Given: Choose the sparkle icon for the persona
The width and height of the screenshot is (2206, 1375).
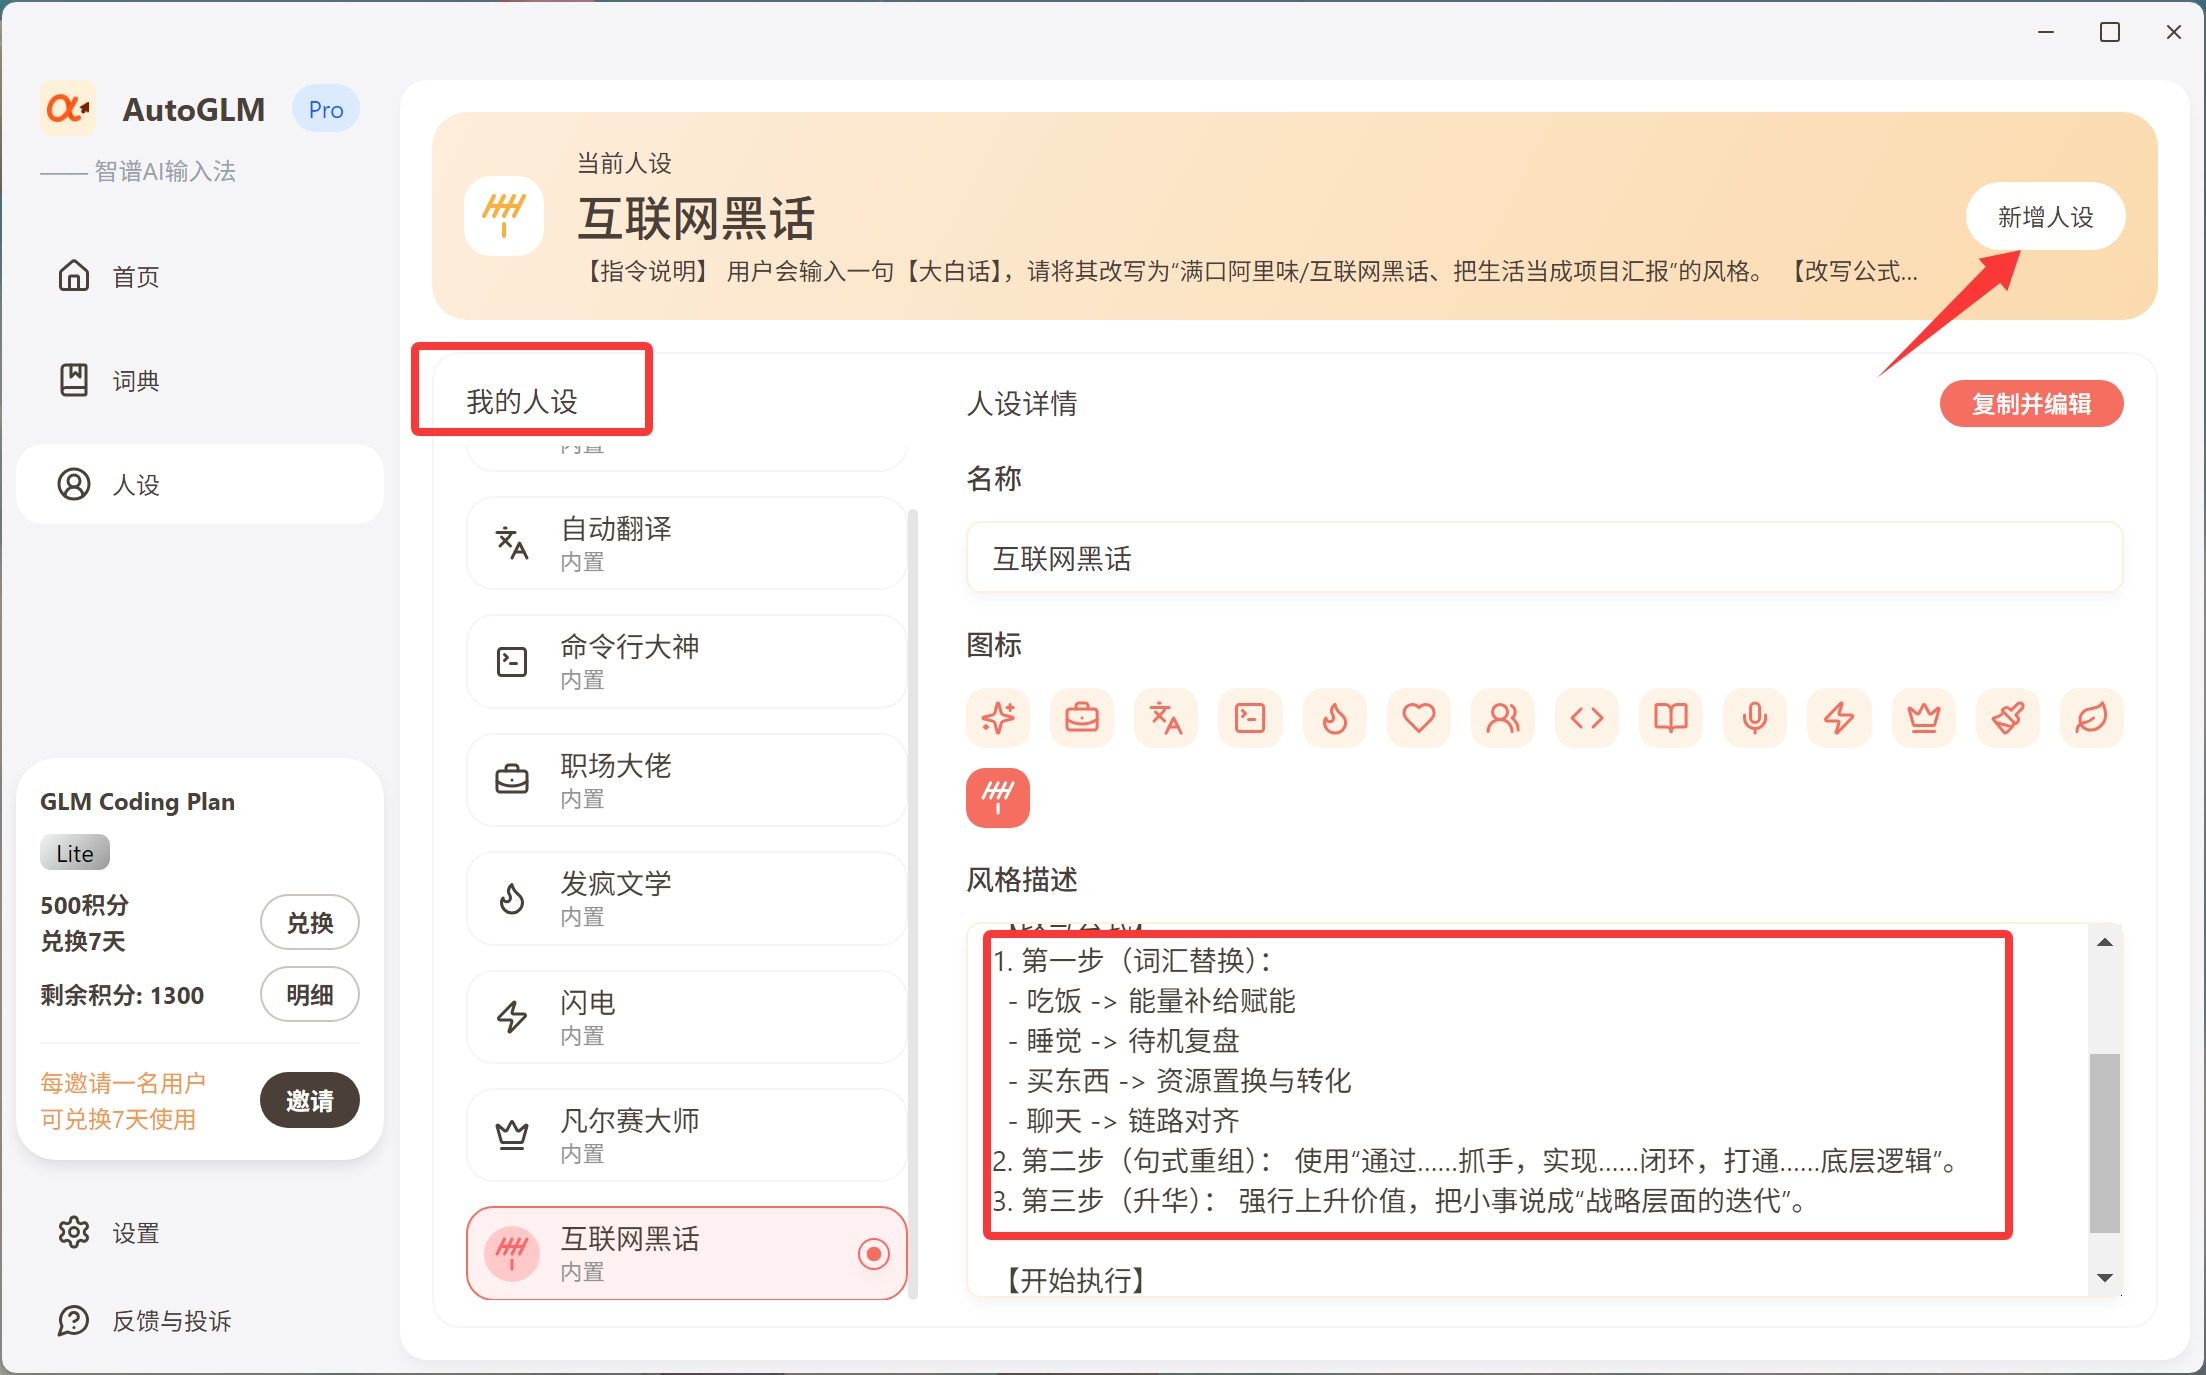Looking at the screenshot, I should tap(998, 718).
